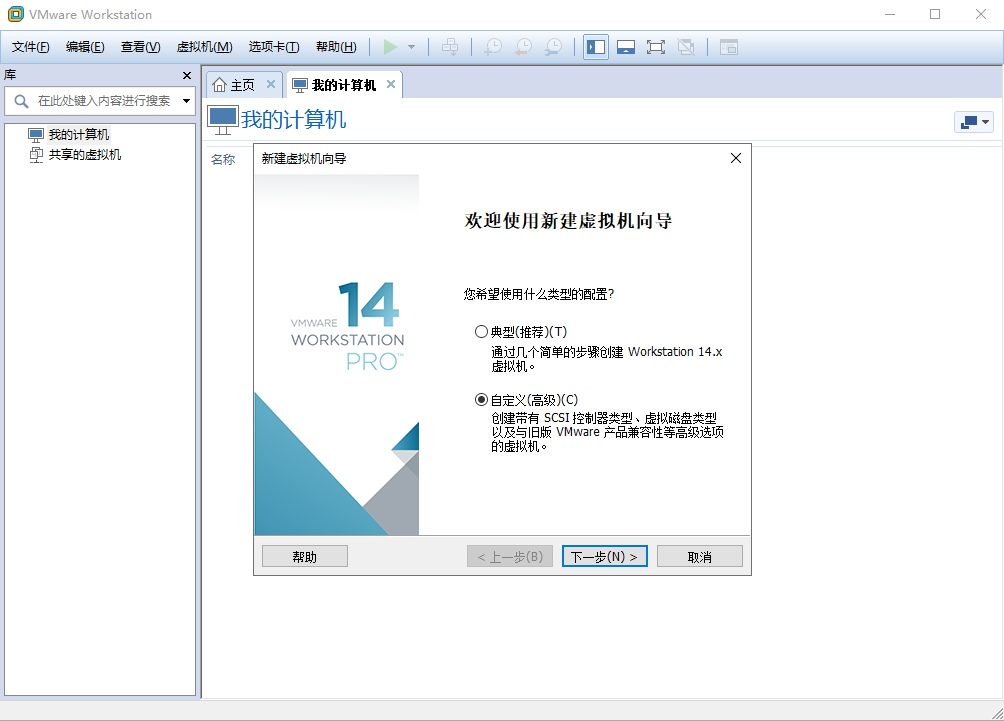
Task: Toggle the thumbnail bar view icon
Action: [x=626, y=47]
